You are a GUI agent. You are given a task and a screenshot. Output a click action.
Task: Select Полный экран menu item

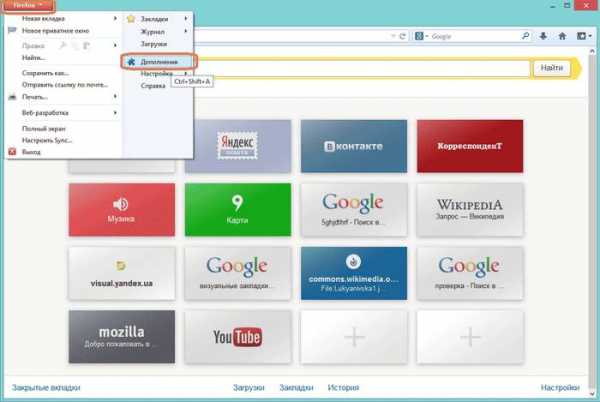click(45, 129)
